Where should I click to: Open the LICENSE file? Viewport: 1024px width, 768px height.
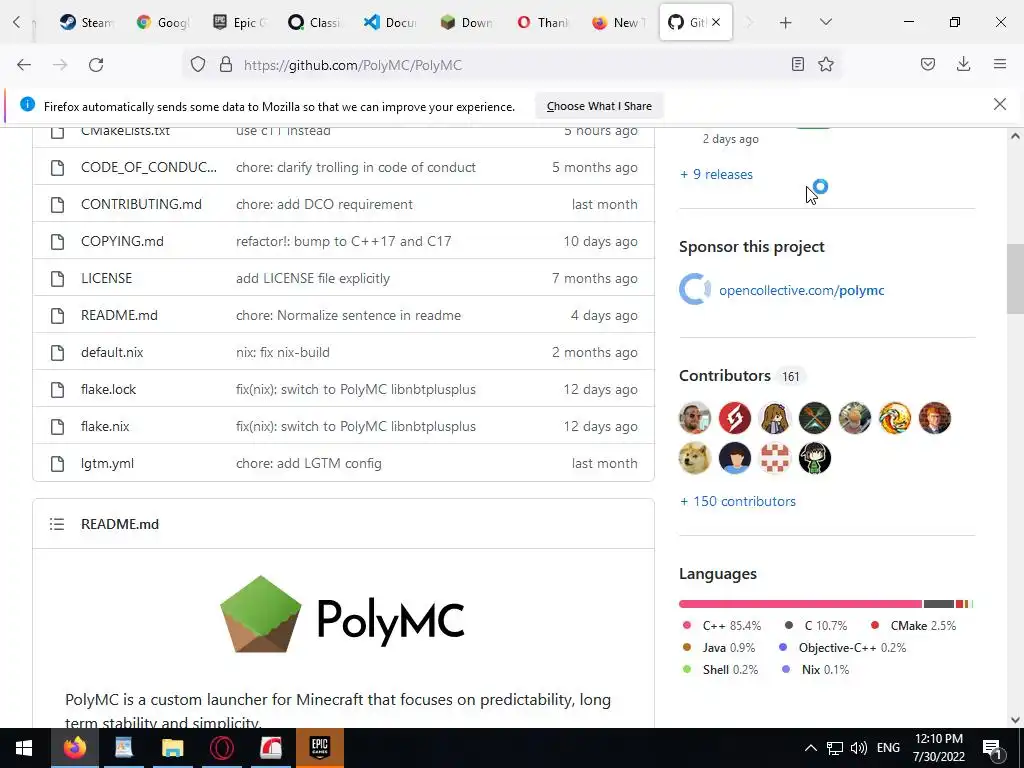click(x=106, y=278)
